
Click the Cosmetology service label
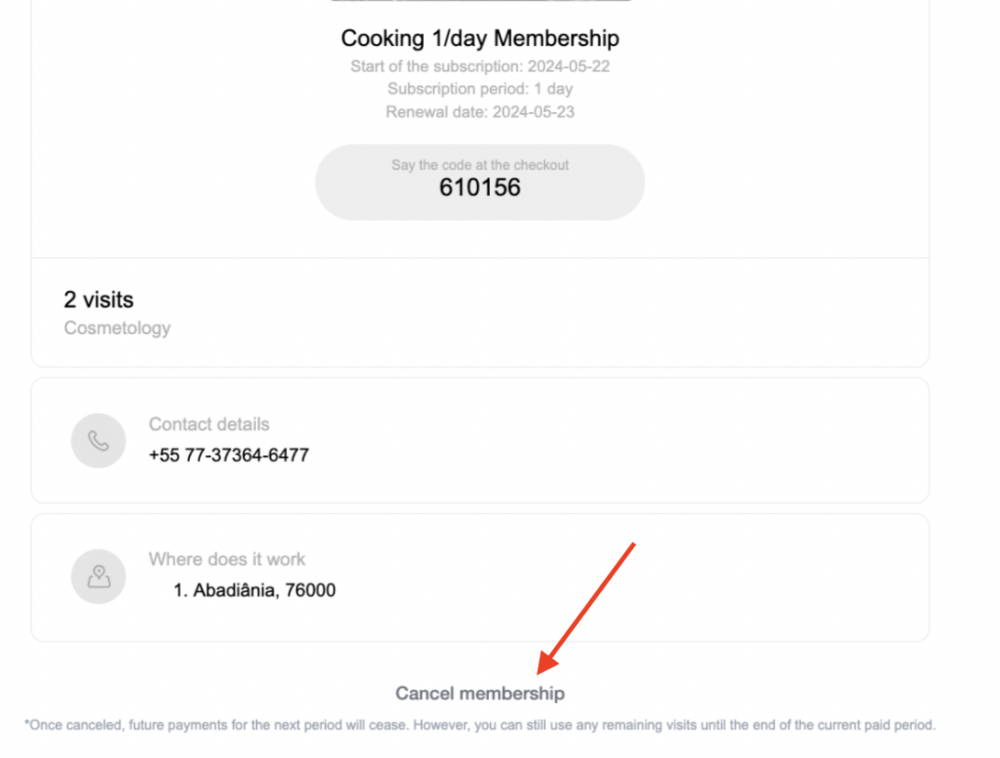click(x=117, y=328)
